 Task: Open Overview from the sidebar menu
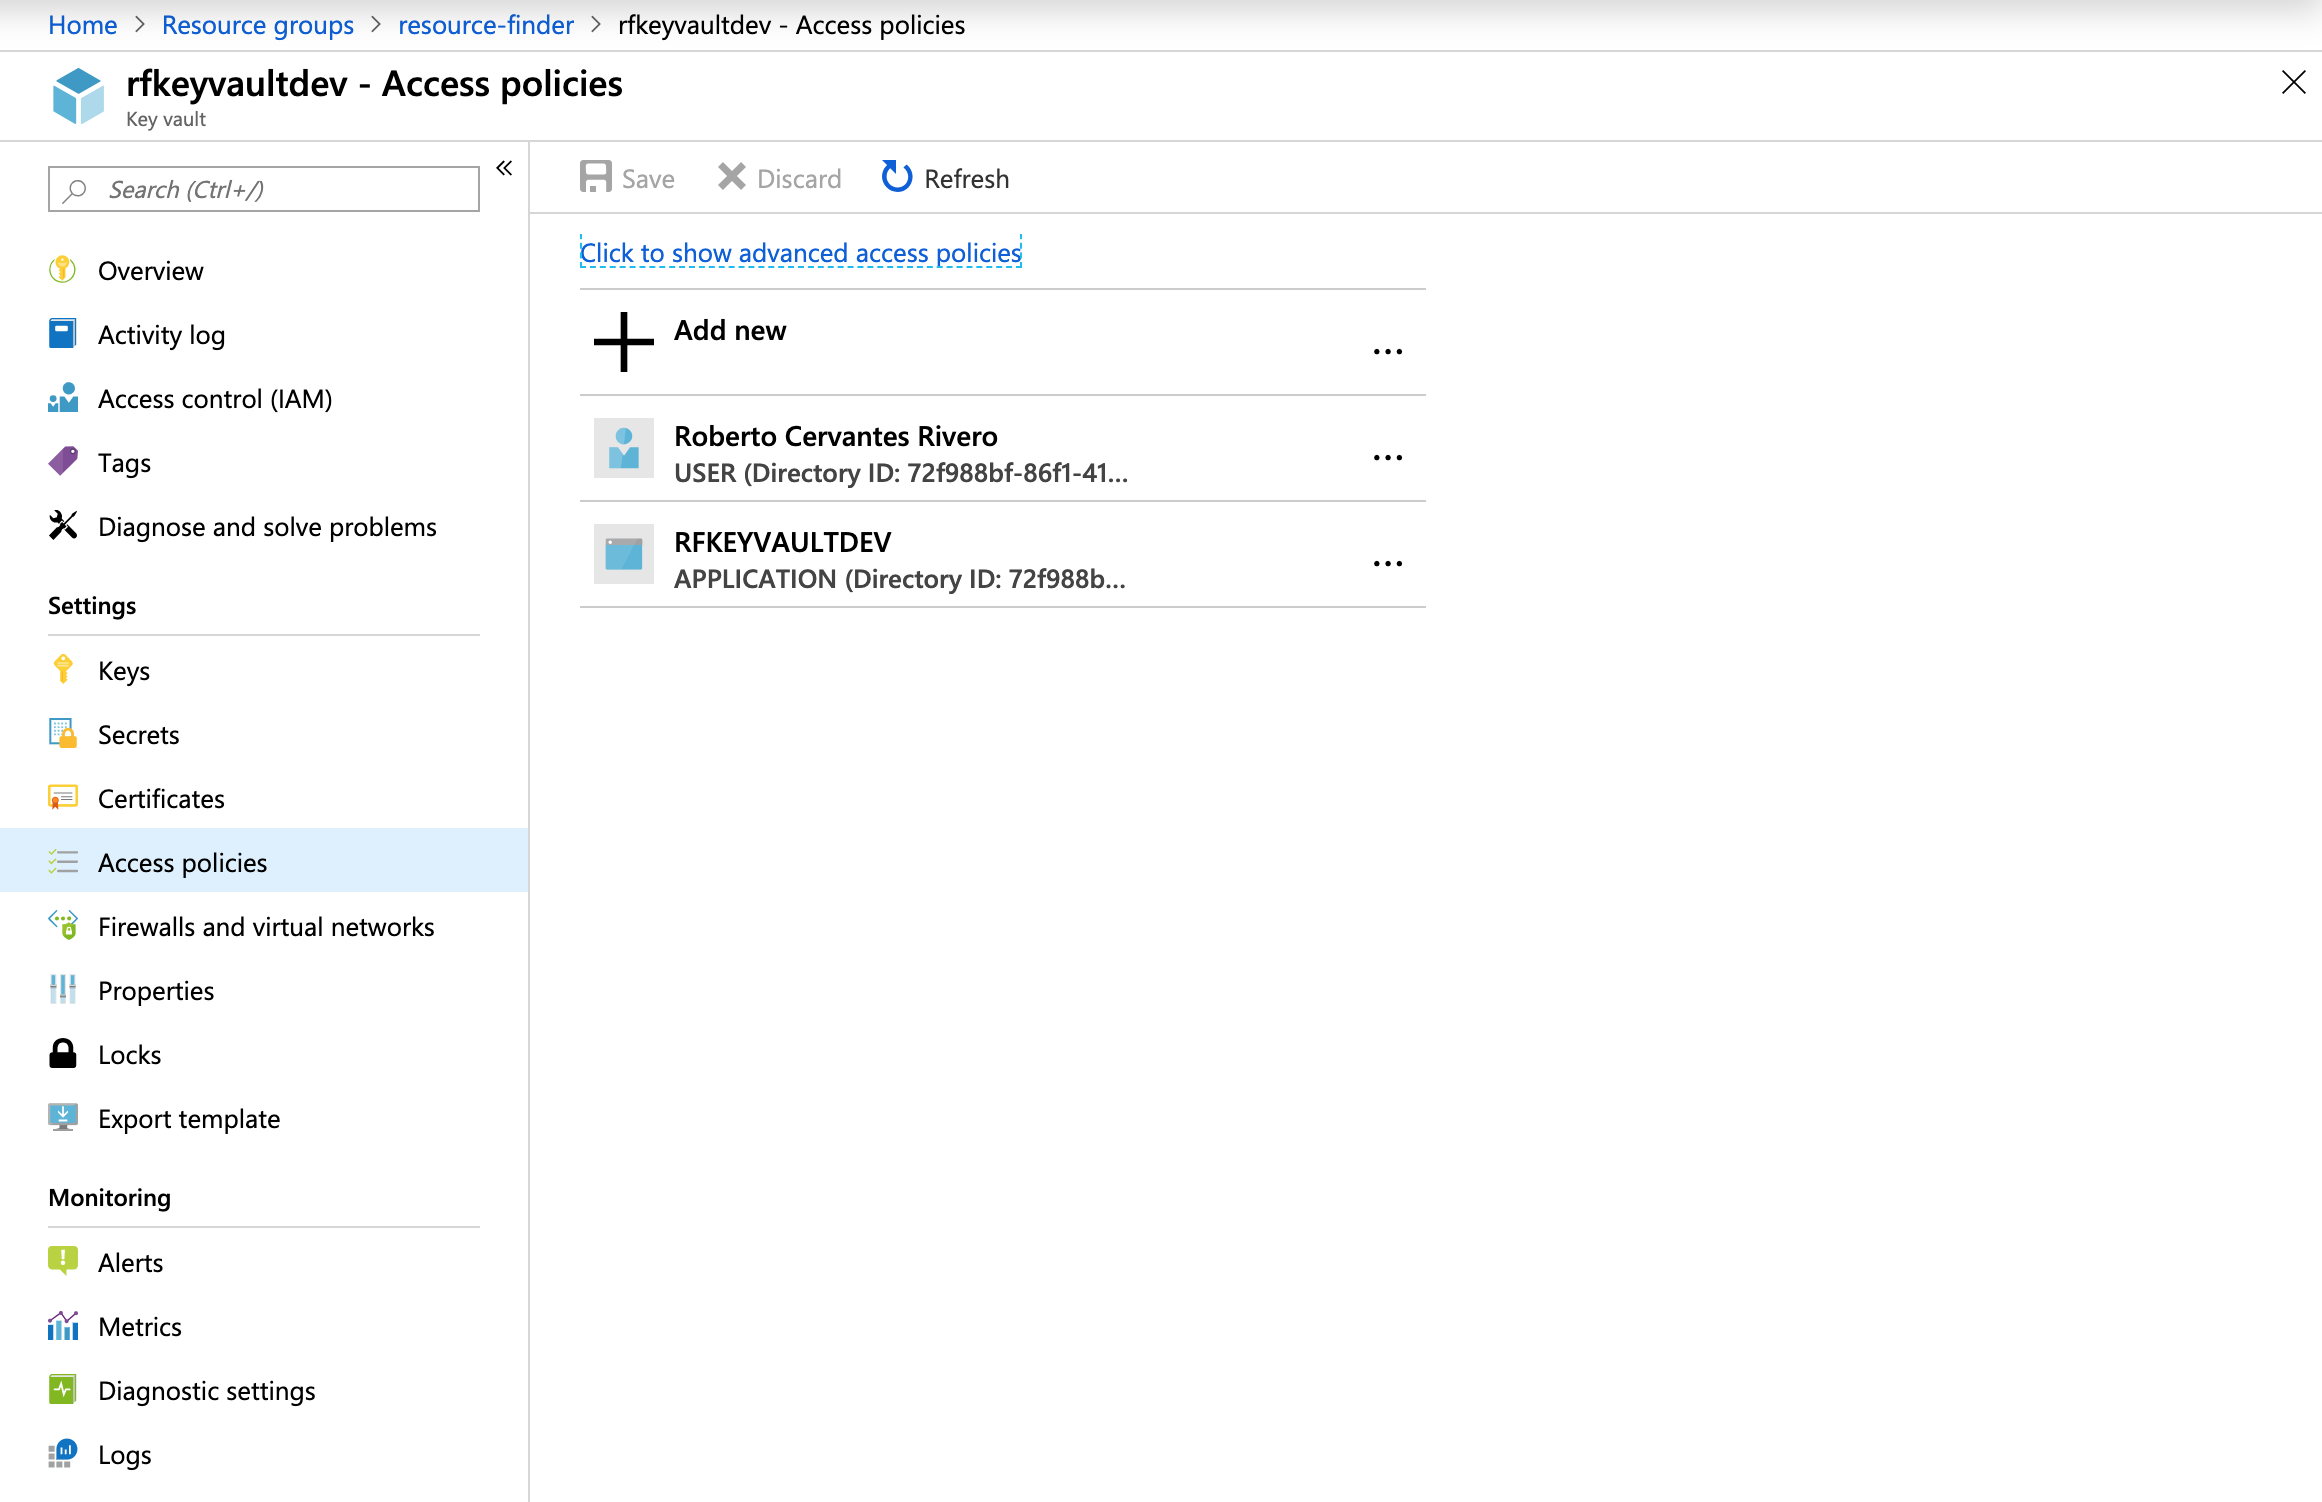151,269
